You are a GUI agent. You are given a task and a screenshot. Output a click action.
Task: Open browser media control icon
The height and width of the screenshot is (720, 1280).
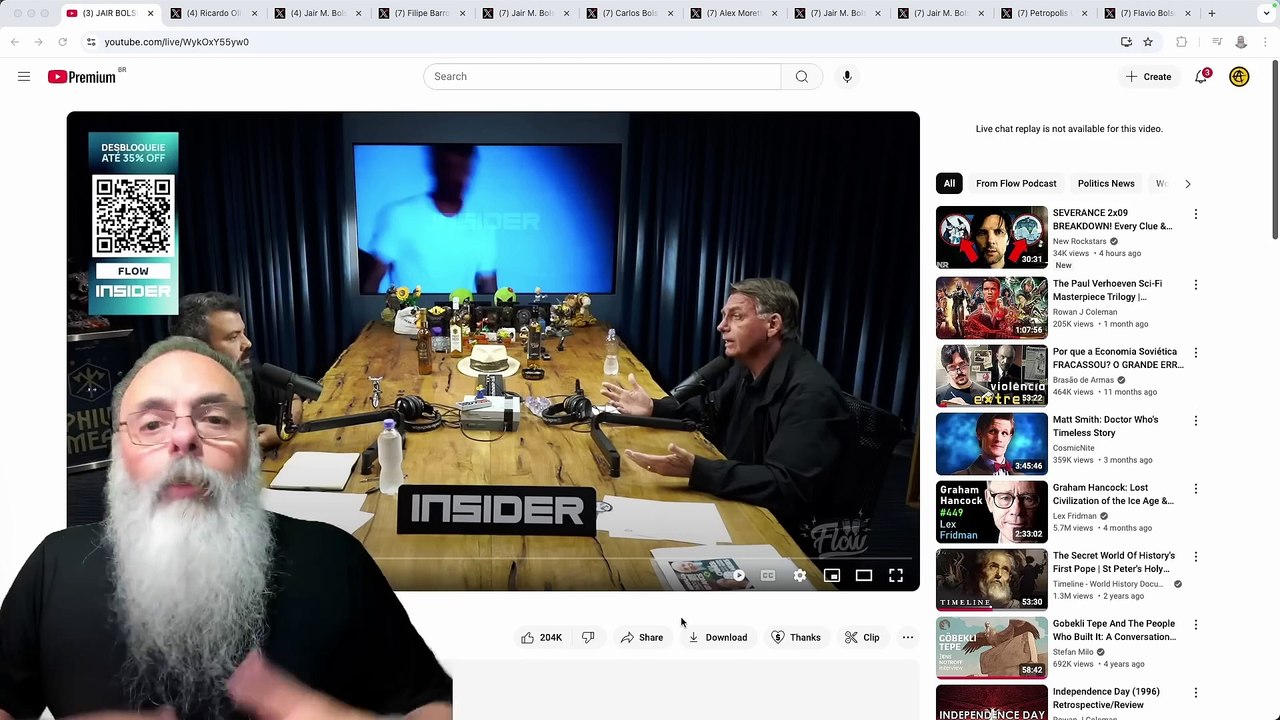point(1217,42)
